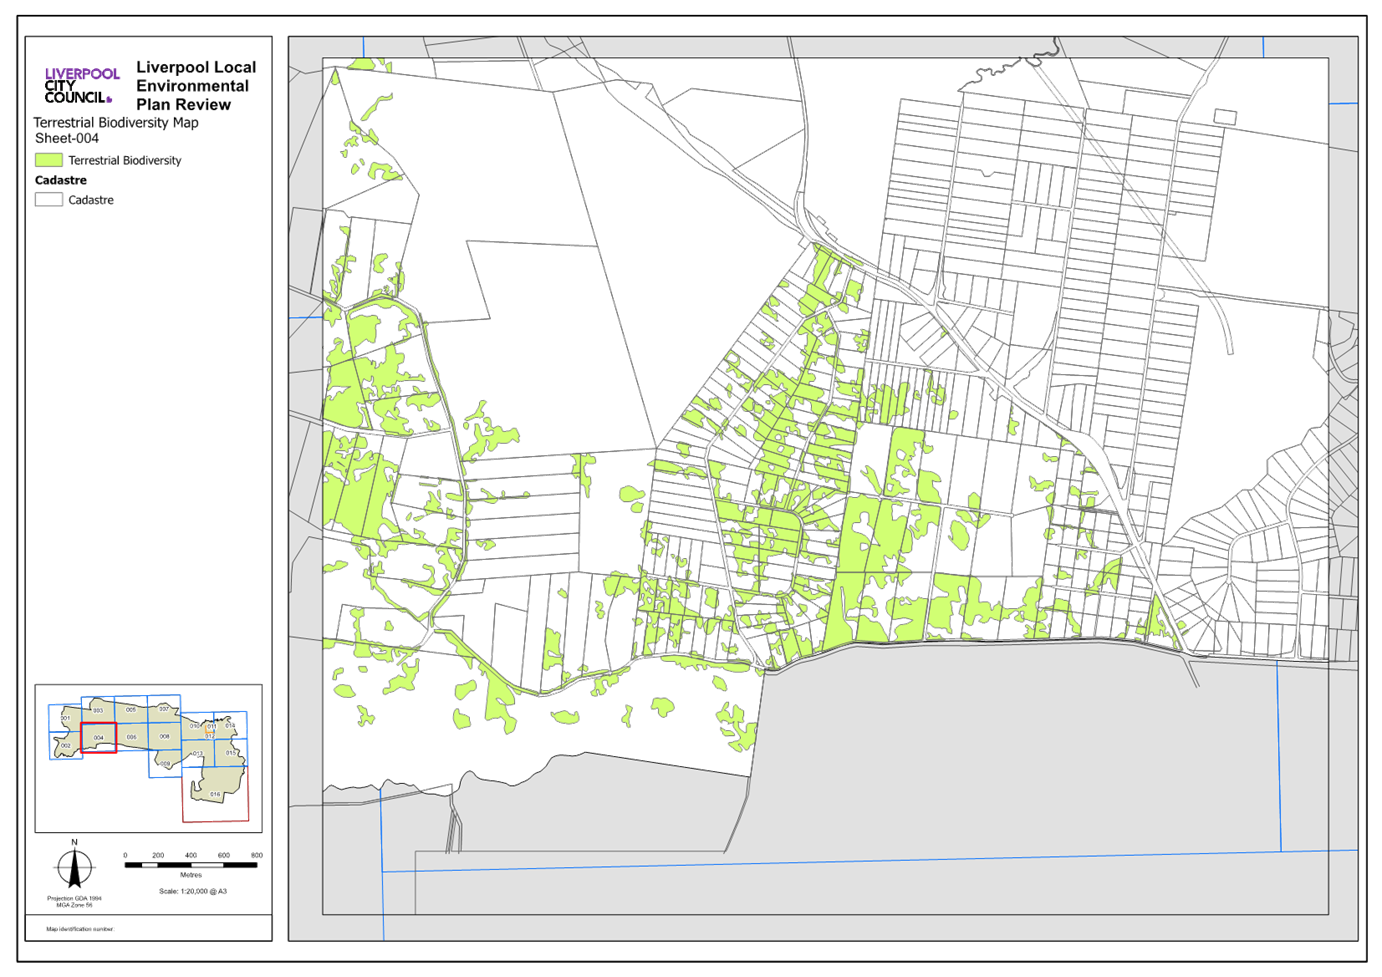Screen dimensions: 1382x977
Task: Select sheet 001 in the index map
Action: (x=65, y=718)
